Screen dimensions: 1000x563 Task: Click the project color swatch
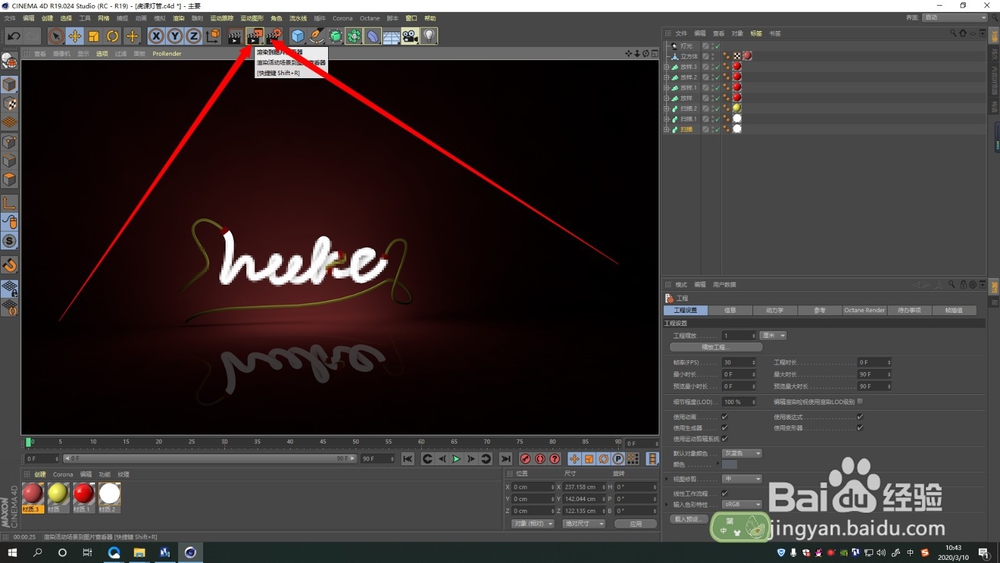(x=730, y=465)
